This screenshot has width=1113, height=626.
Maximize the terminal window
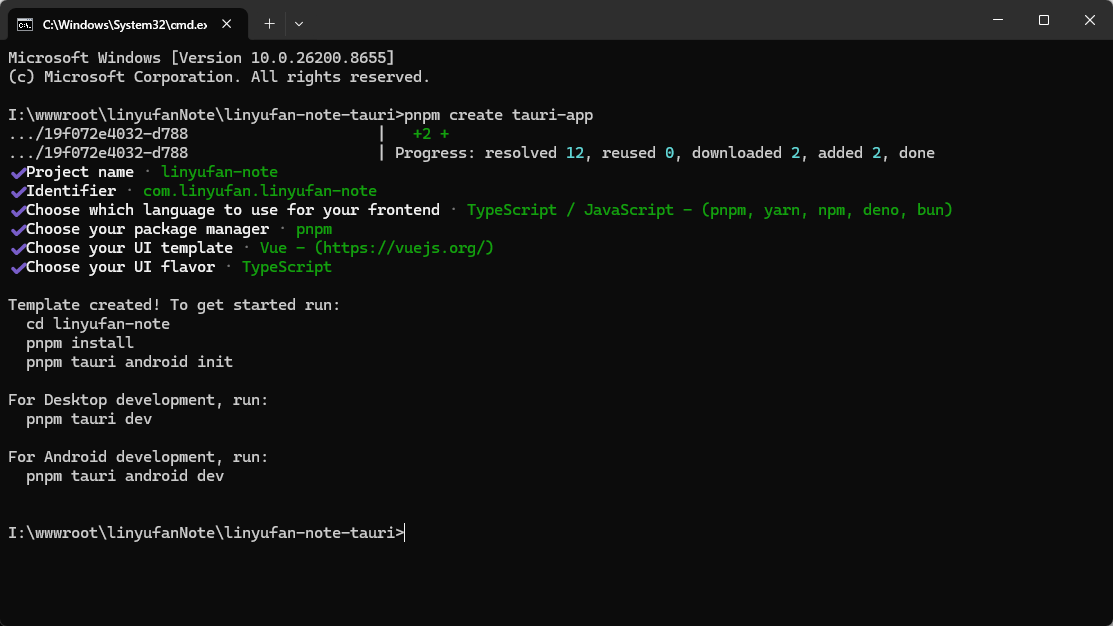[x=1043, y=20]
